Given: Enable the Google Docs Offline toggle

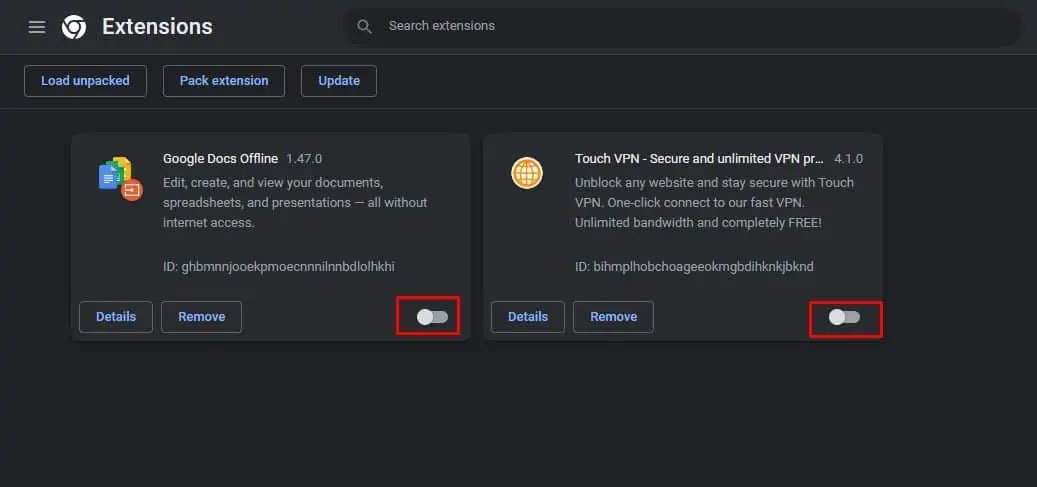Looking at the screenshot, I should 433,317.
